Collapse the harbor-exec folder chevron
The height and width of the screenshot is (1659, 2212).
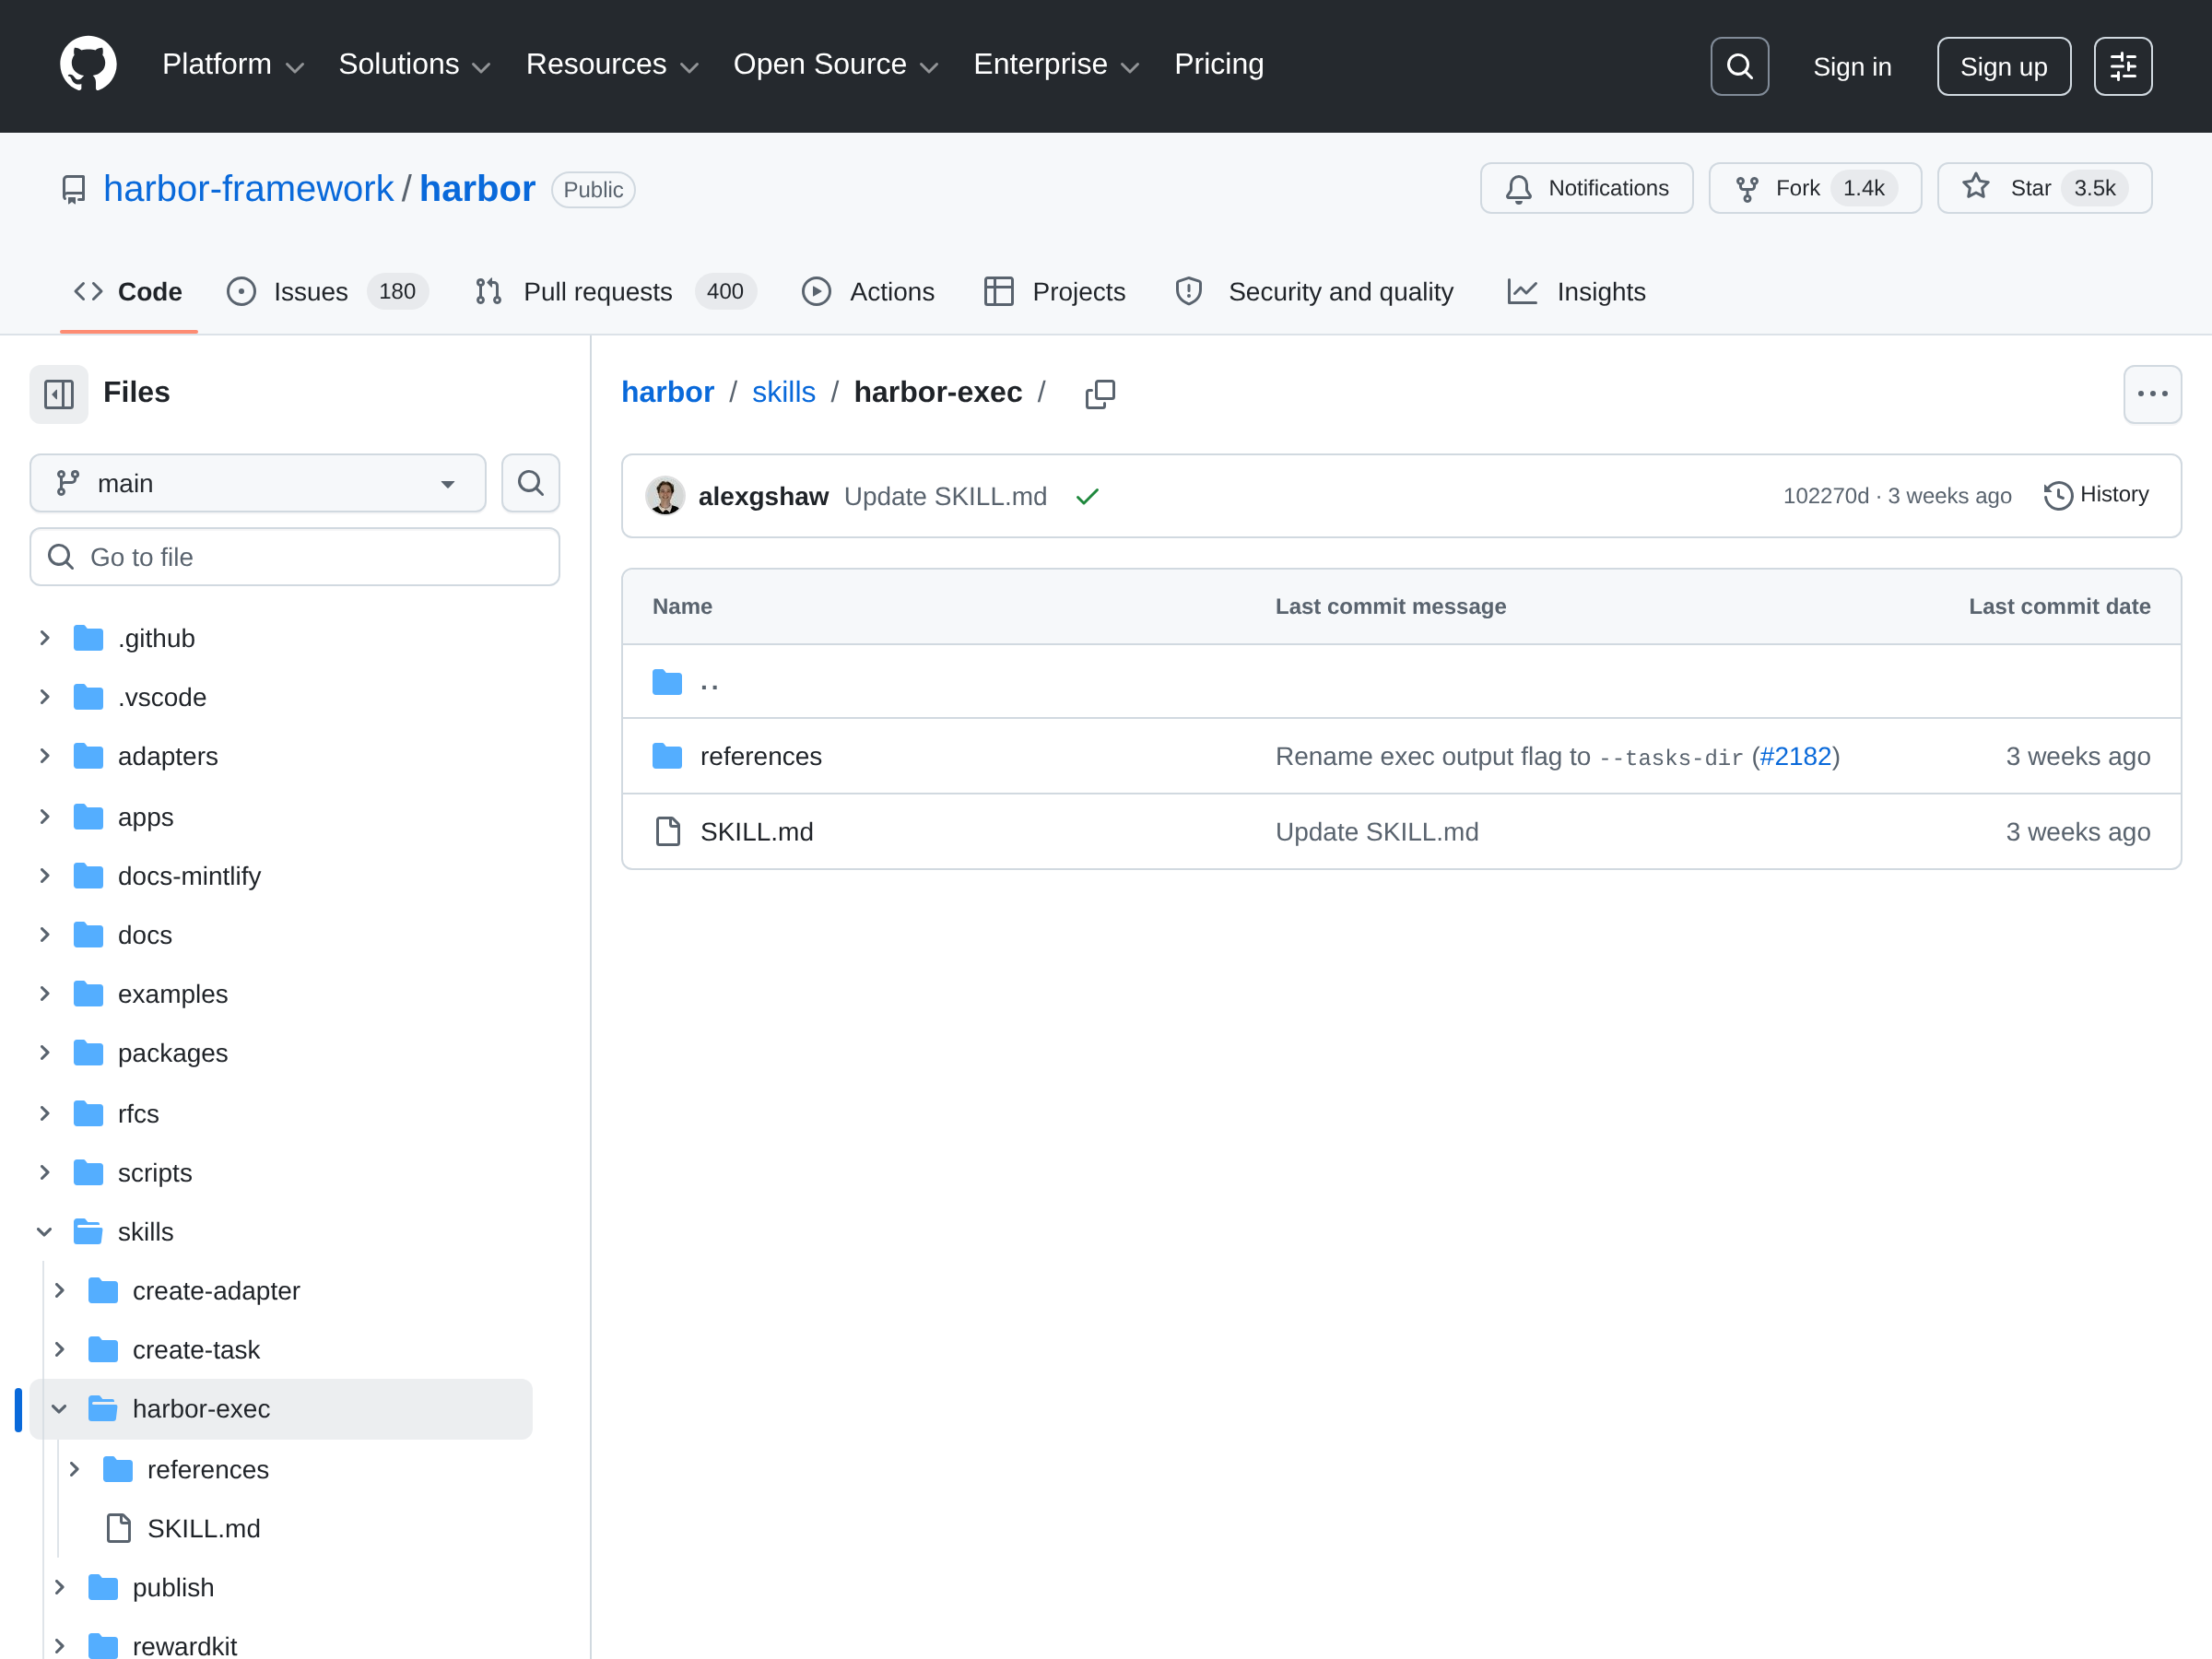click(60, 1409)
